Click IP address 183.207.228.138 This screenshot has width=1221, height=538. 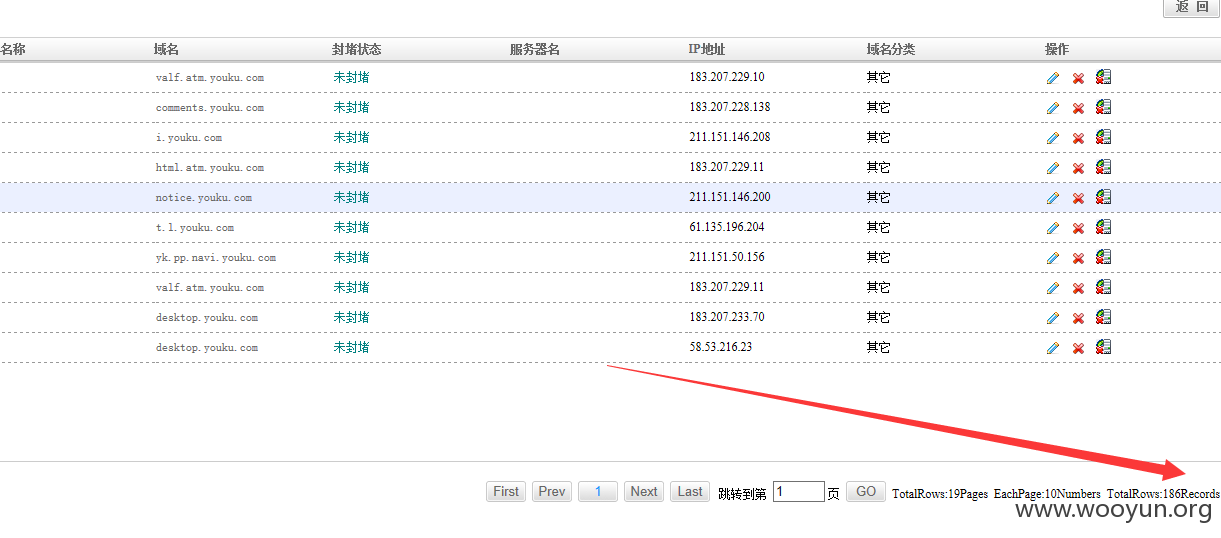[x=730, y=107]
